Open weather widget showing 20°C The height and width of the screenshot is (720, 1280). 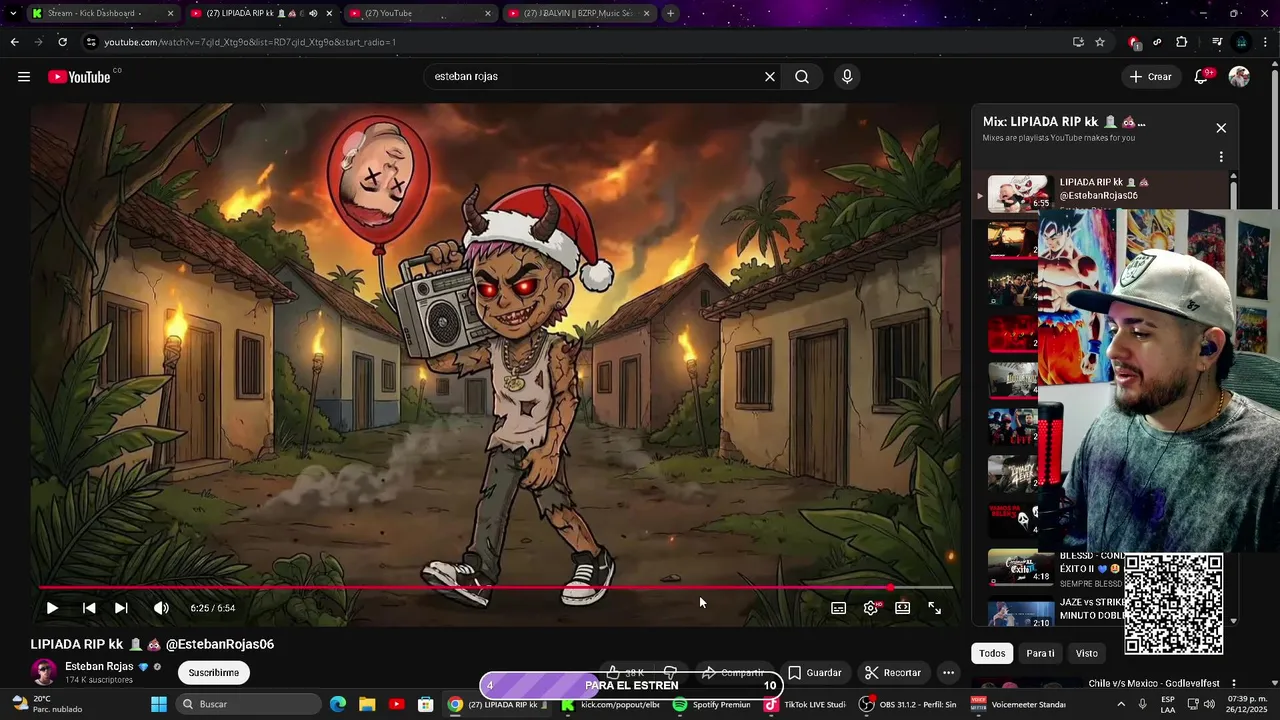(x=45, y=704)
